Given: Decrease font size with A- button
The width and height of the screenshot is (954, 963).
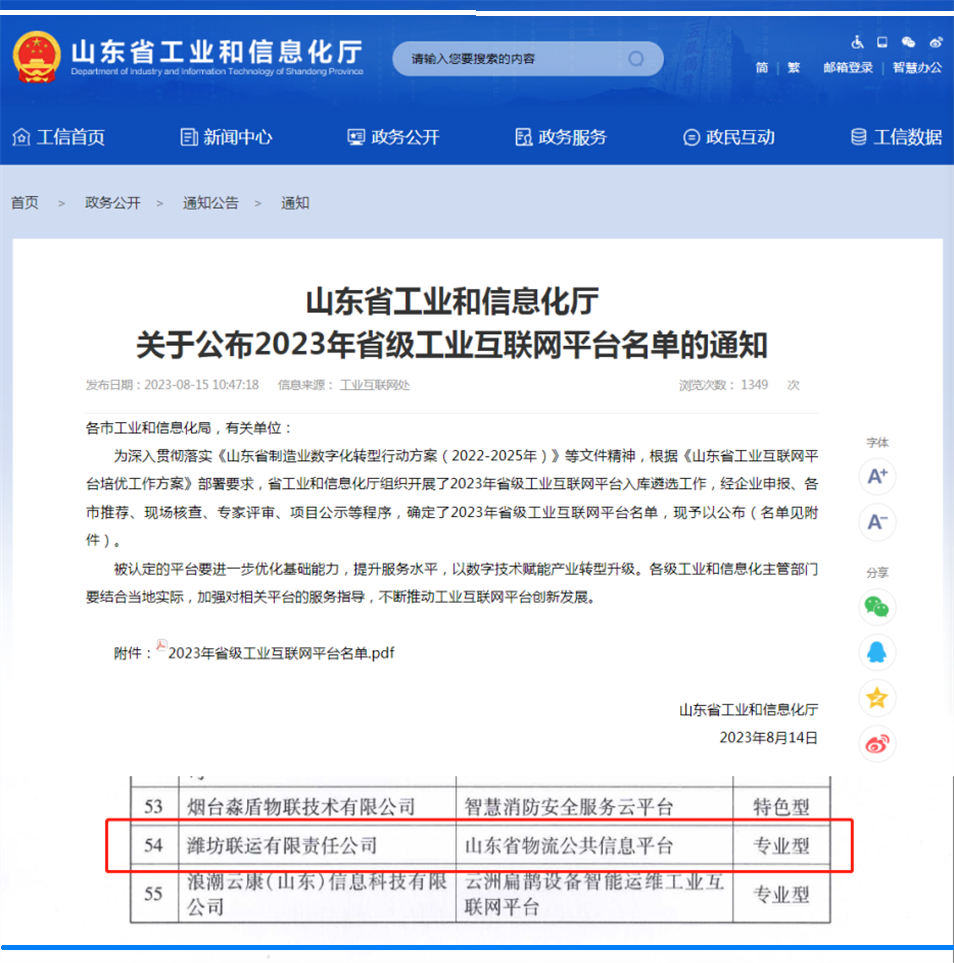Looking at the screenshot, I should coord(877,522).
